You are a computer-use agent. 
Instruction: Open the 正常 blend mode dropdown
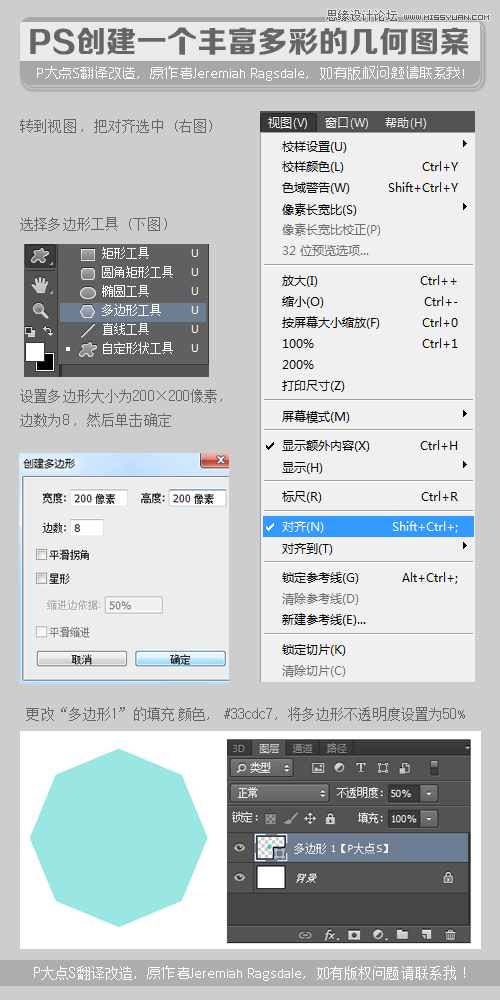(x=279, y=793)
